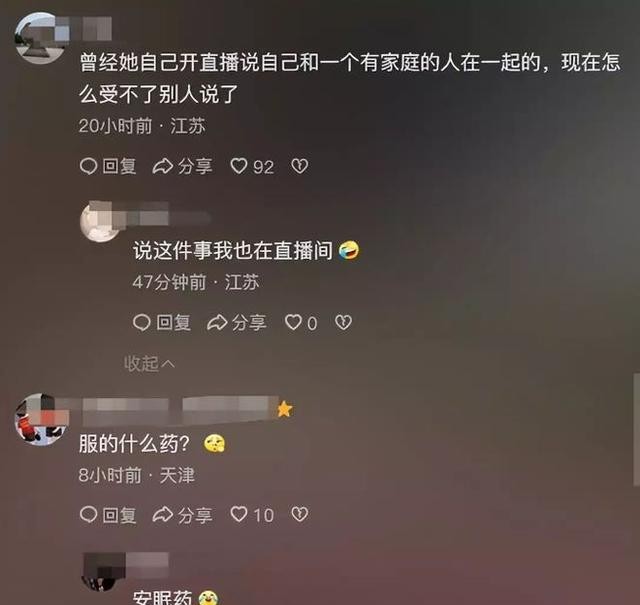Open avatar of the 服的什么药 commenter
Viewport: 640px width, 605px height.
coord(40,419)
